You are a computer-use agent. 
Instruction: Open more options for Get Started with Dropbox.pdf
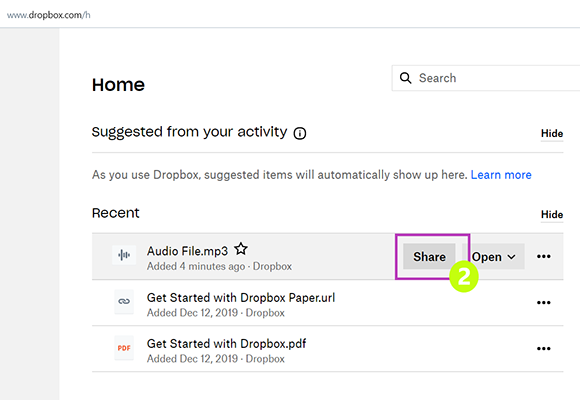click(x=544, y=349)
